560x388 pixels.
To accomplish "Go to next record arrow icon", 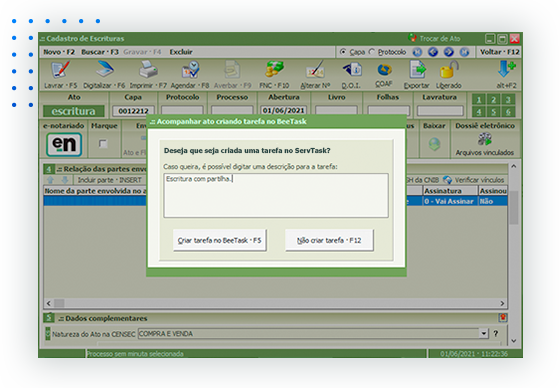I will [x=449, y=52].
